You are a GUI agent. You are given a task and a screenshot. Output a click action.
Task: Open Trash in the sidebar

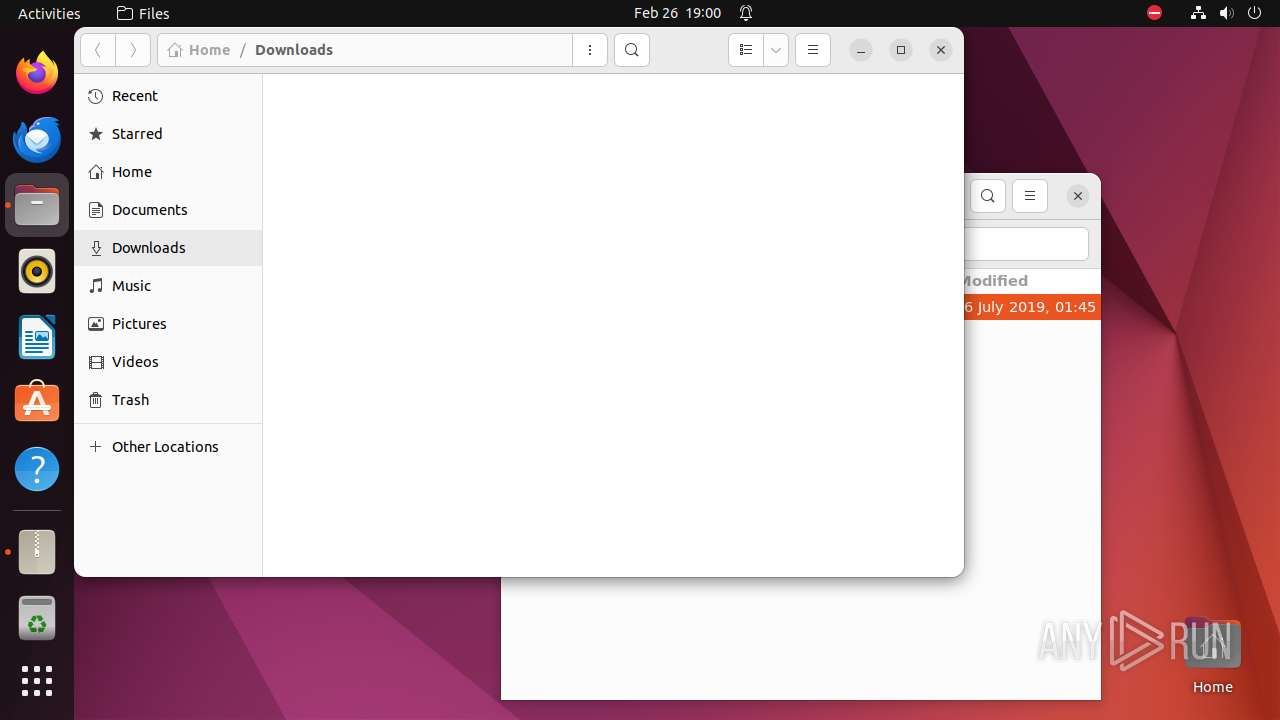click(168, 400)
